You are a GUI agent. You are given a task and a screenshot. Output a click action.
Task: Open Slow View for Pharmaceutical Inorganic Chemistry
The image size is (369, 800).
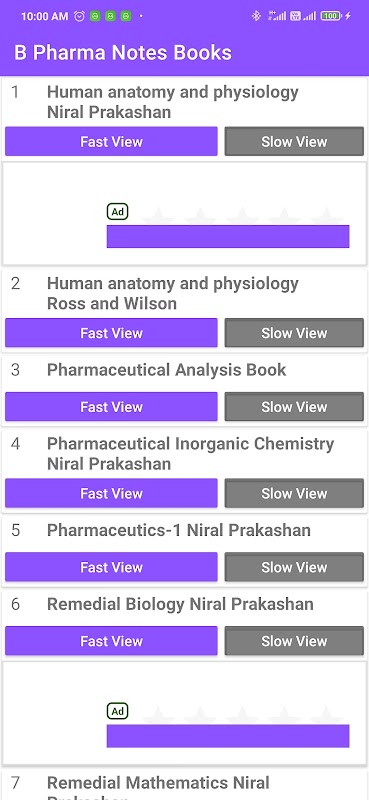294,493
